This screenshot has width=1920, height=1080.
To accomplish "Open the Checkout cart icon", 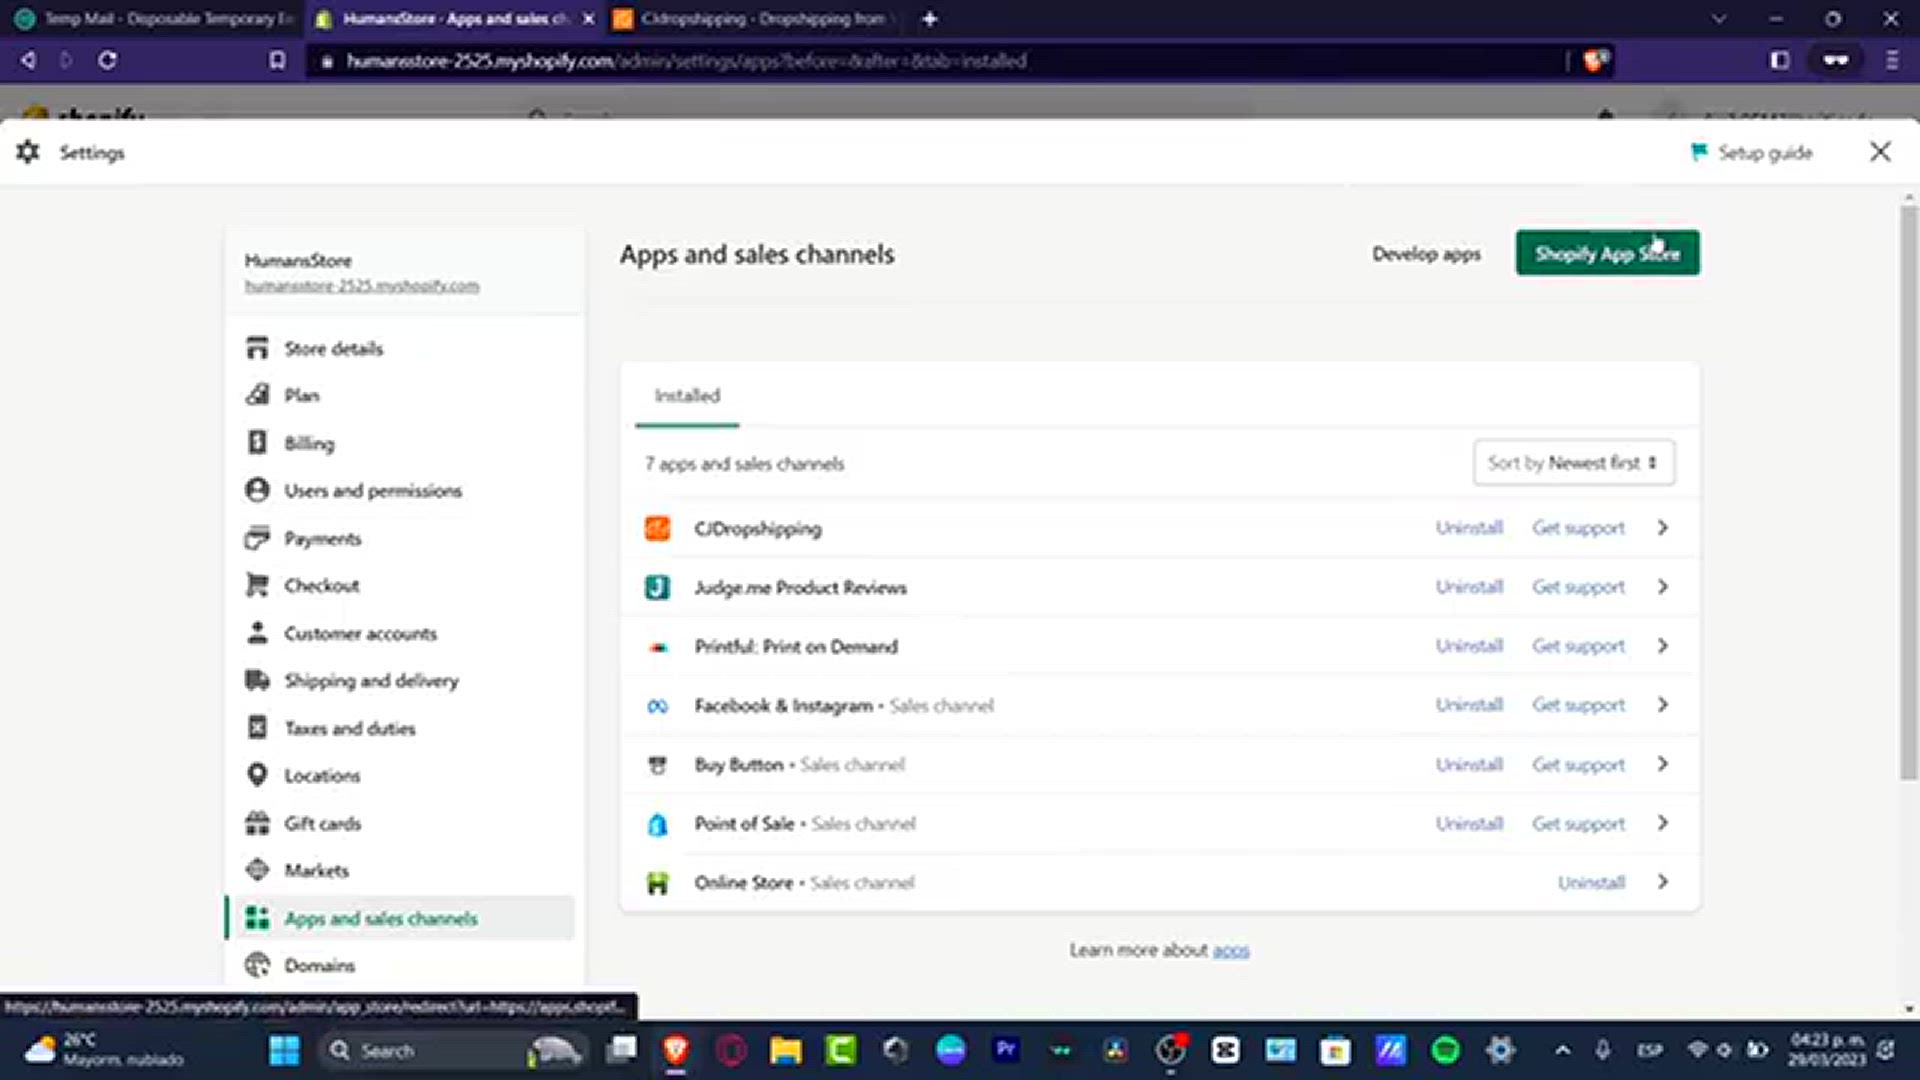I will coord(257,585).
